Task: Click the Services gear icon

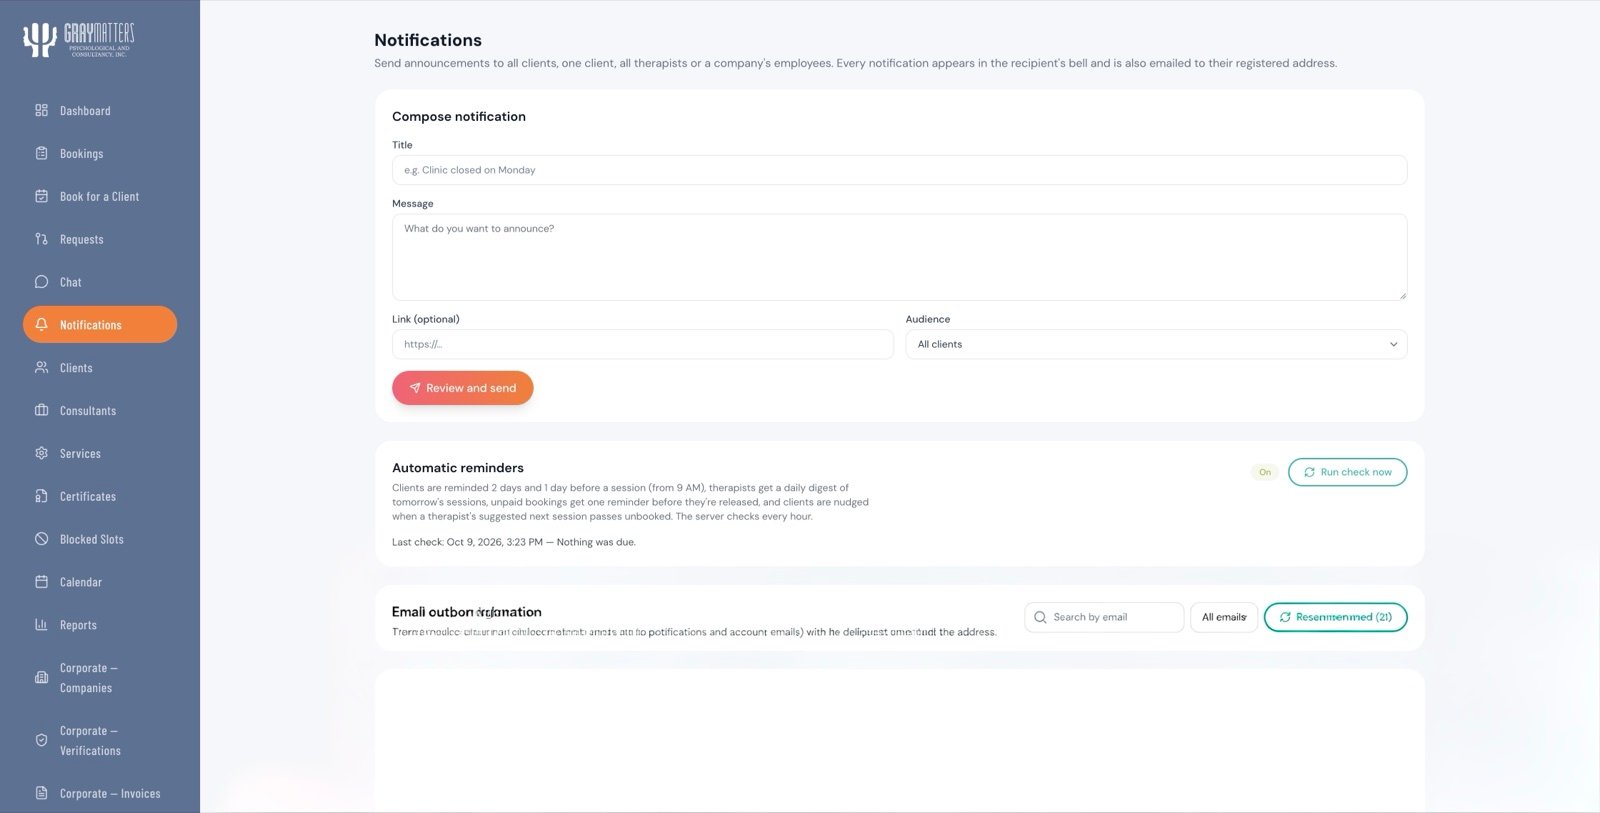Action: click(41, 453)
